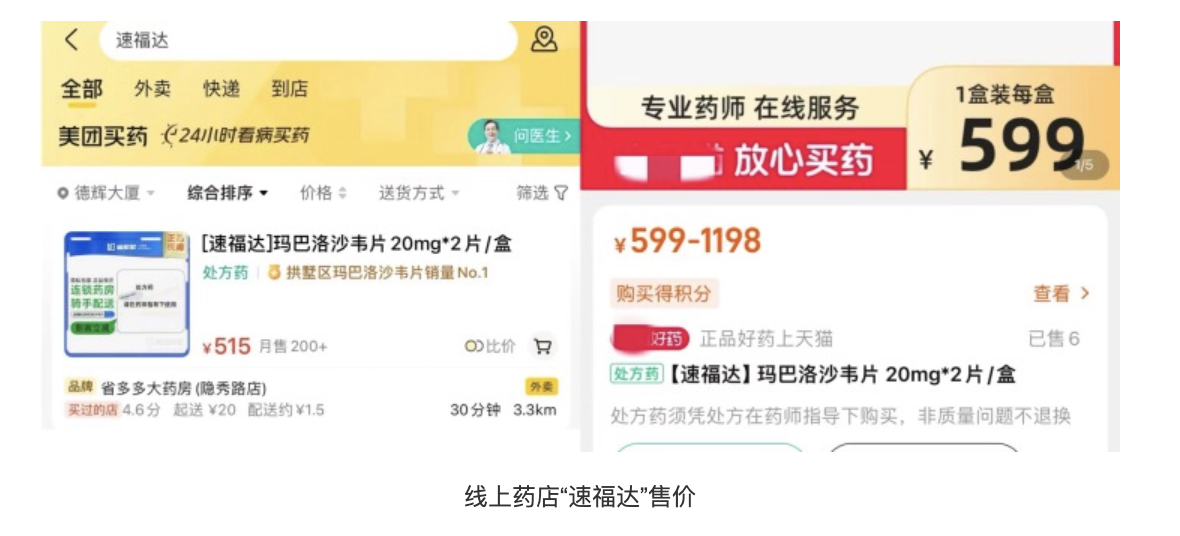This screenshot has height=536, width=1180.
Task: Tap the back arrow icon
Action: tap(71, 40)
